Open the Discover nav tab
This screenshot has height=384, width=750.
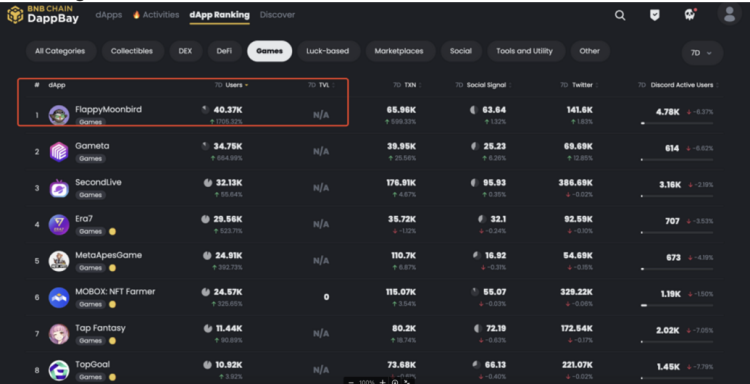277,15
